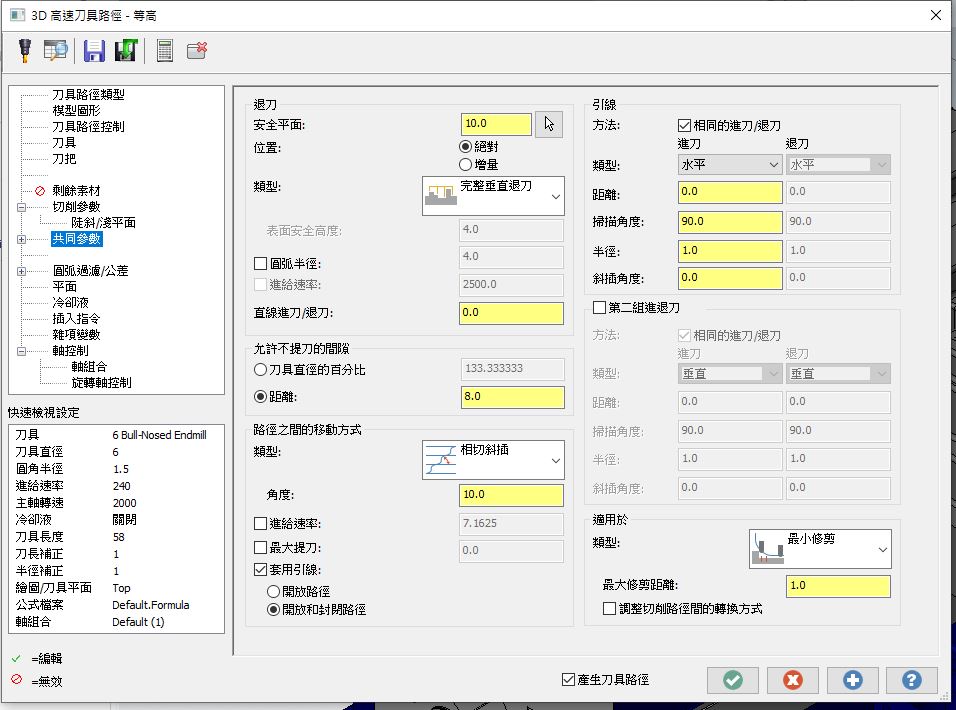Open the calculator icon in toolbar
This screenshot has height=710, width=956.
[165, 50]
